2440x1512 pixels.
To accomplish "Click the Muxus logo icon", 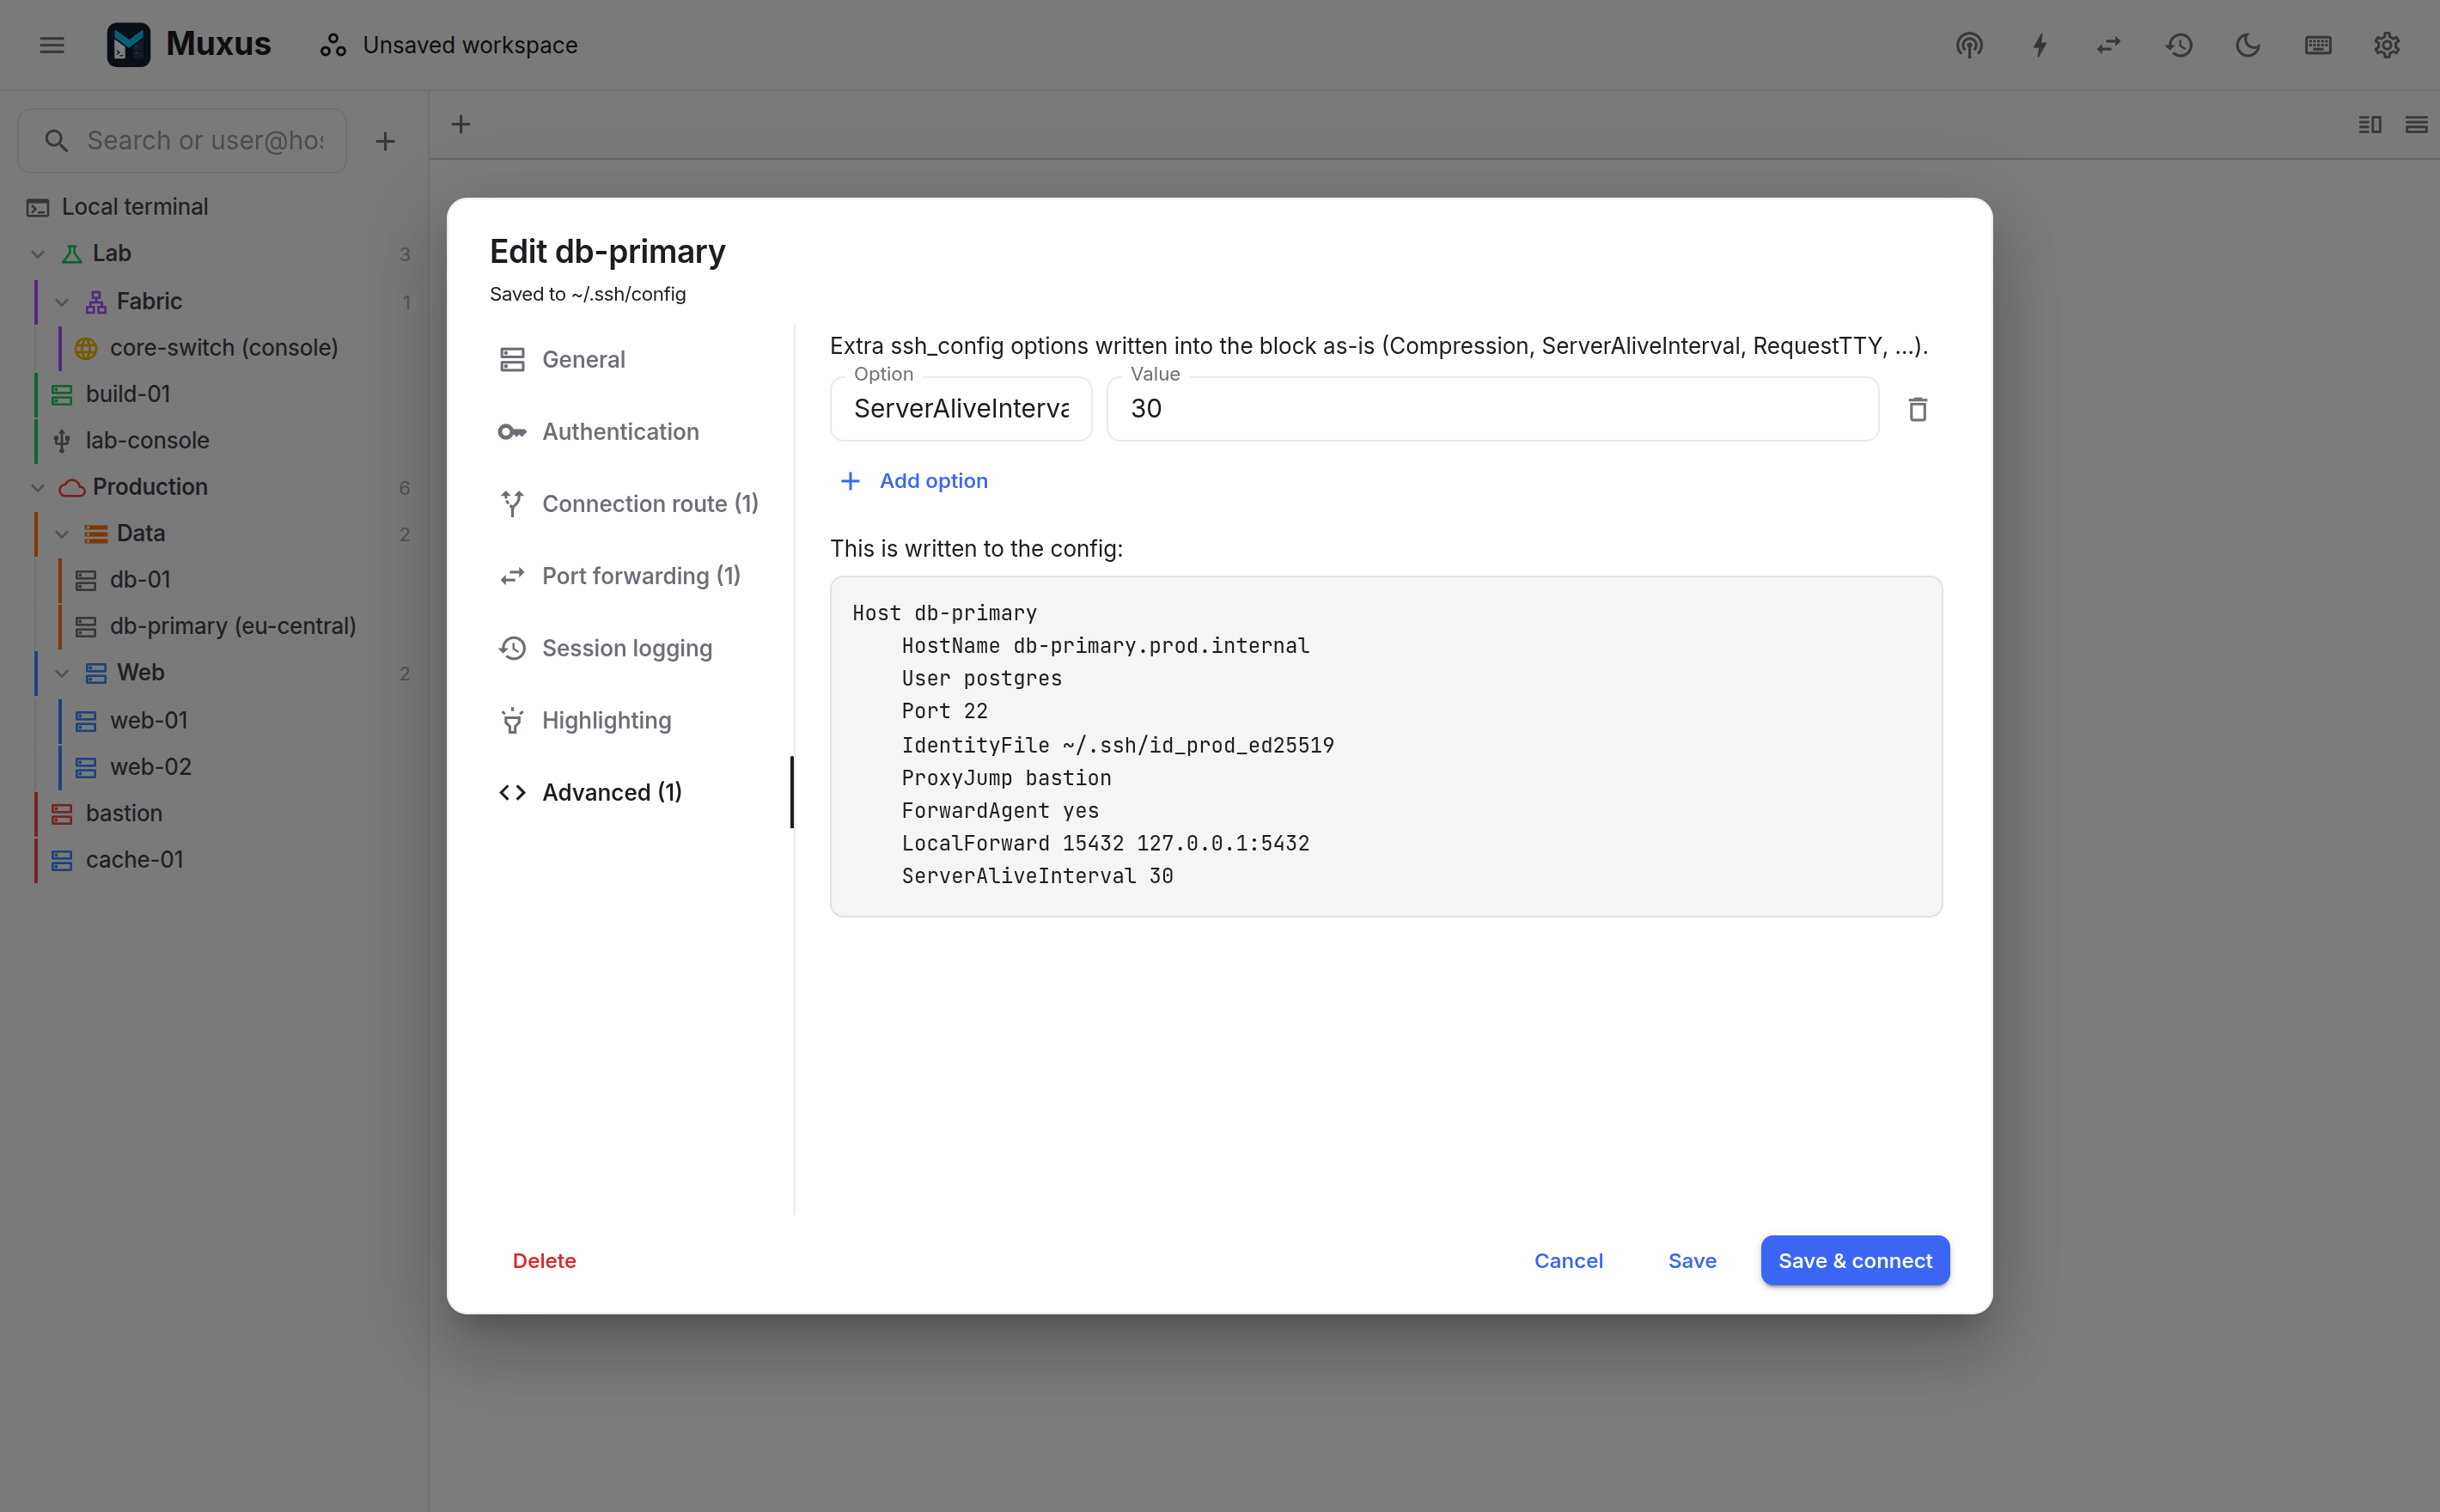I will point(129,45).
